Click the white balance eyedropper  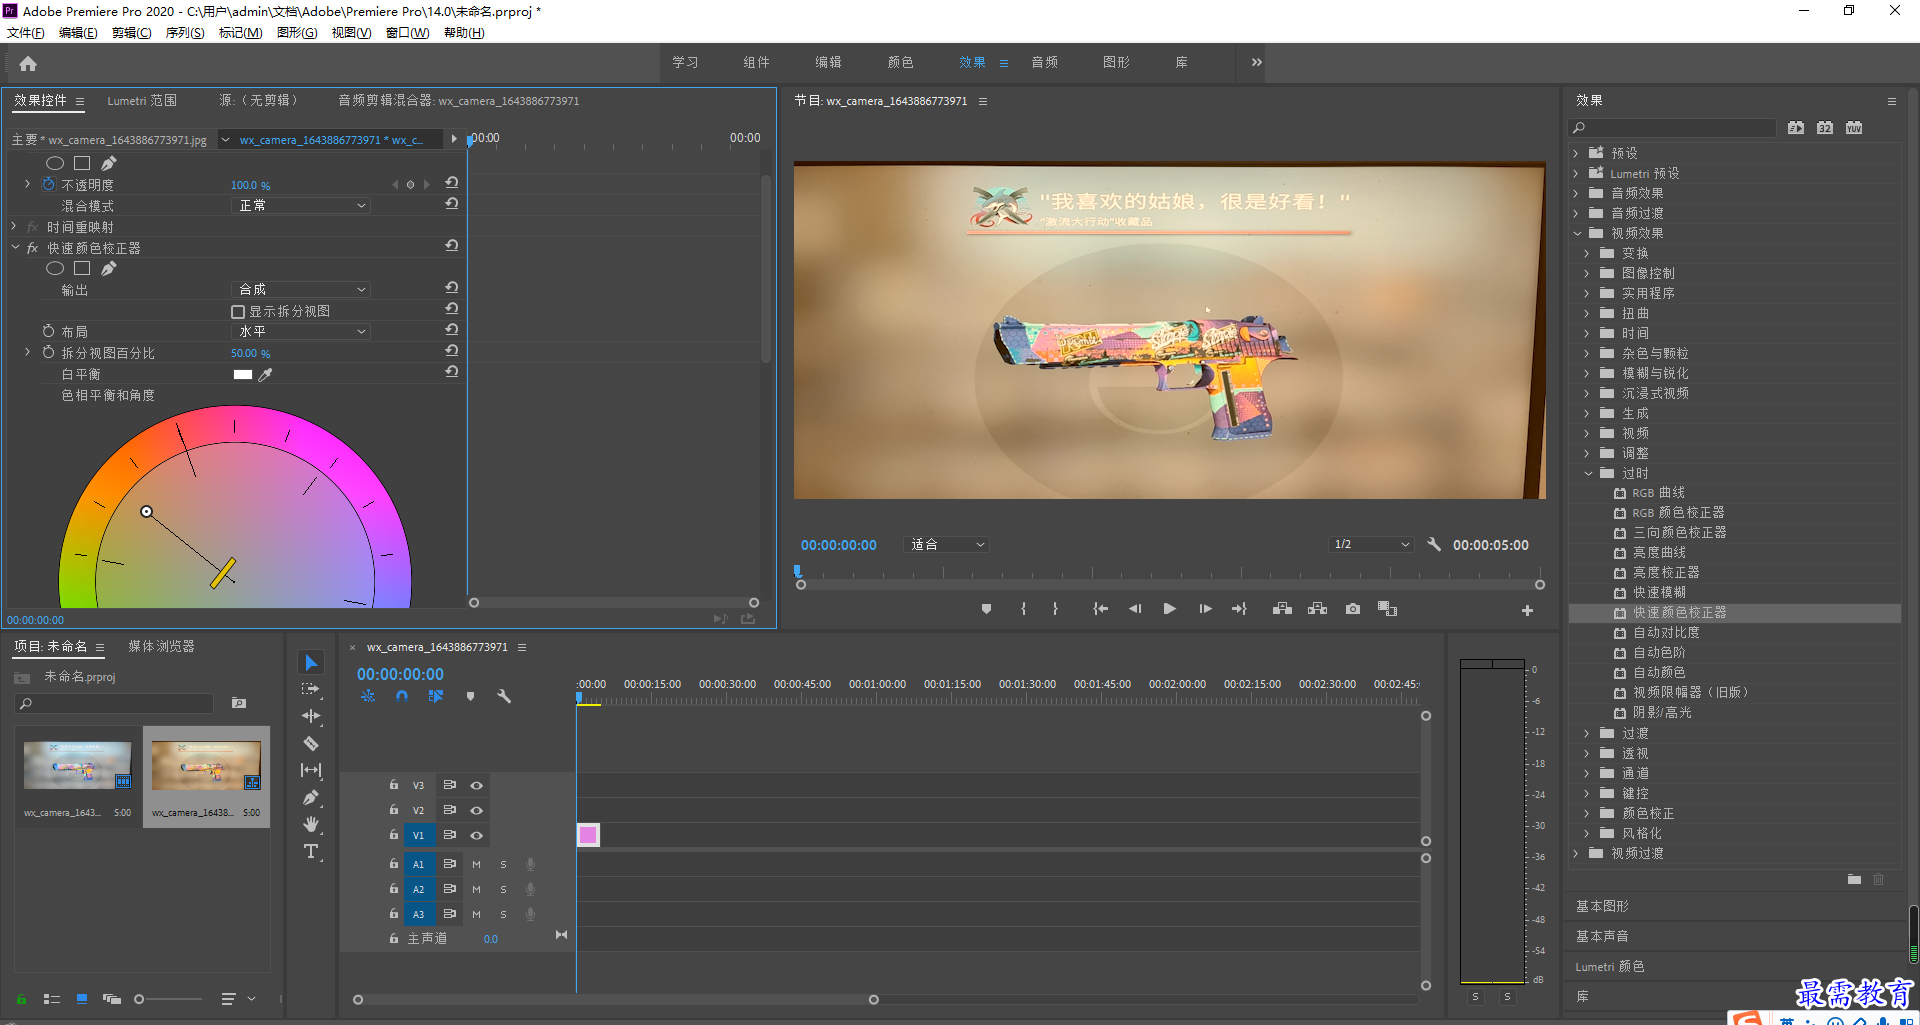(266, 374)
